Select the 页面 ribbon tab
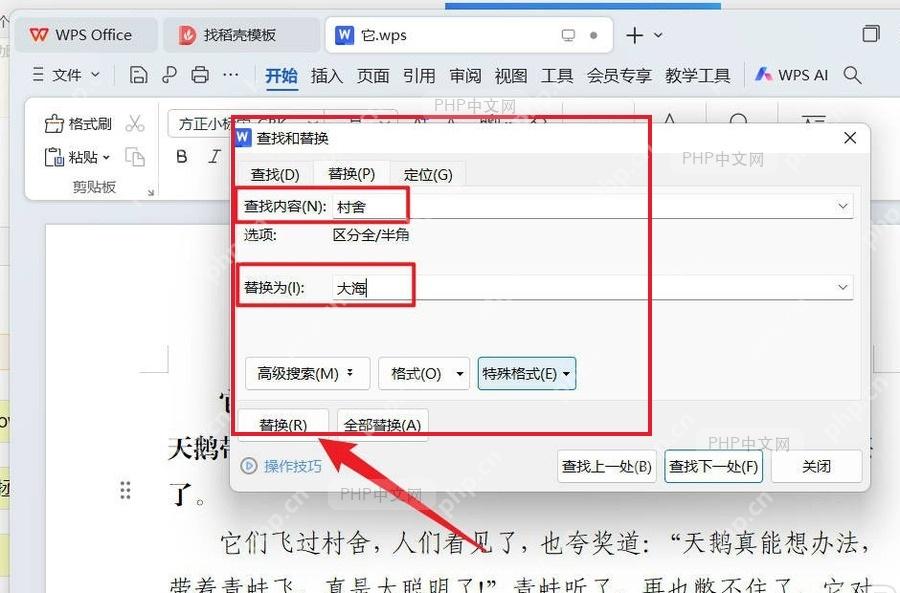 (373, 75)
